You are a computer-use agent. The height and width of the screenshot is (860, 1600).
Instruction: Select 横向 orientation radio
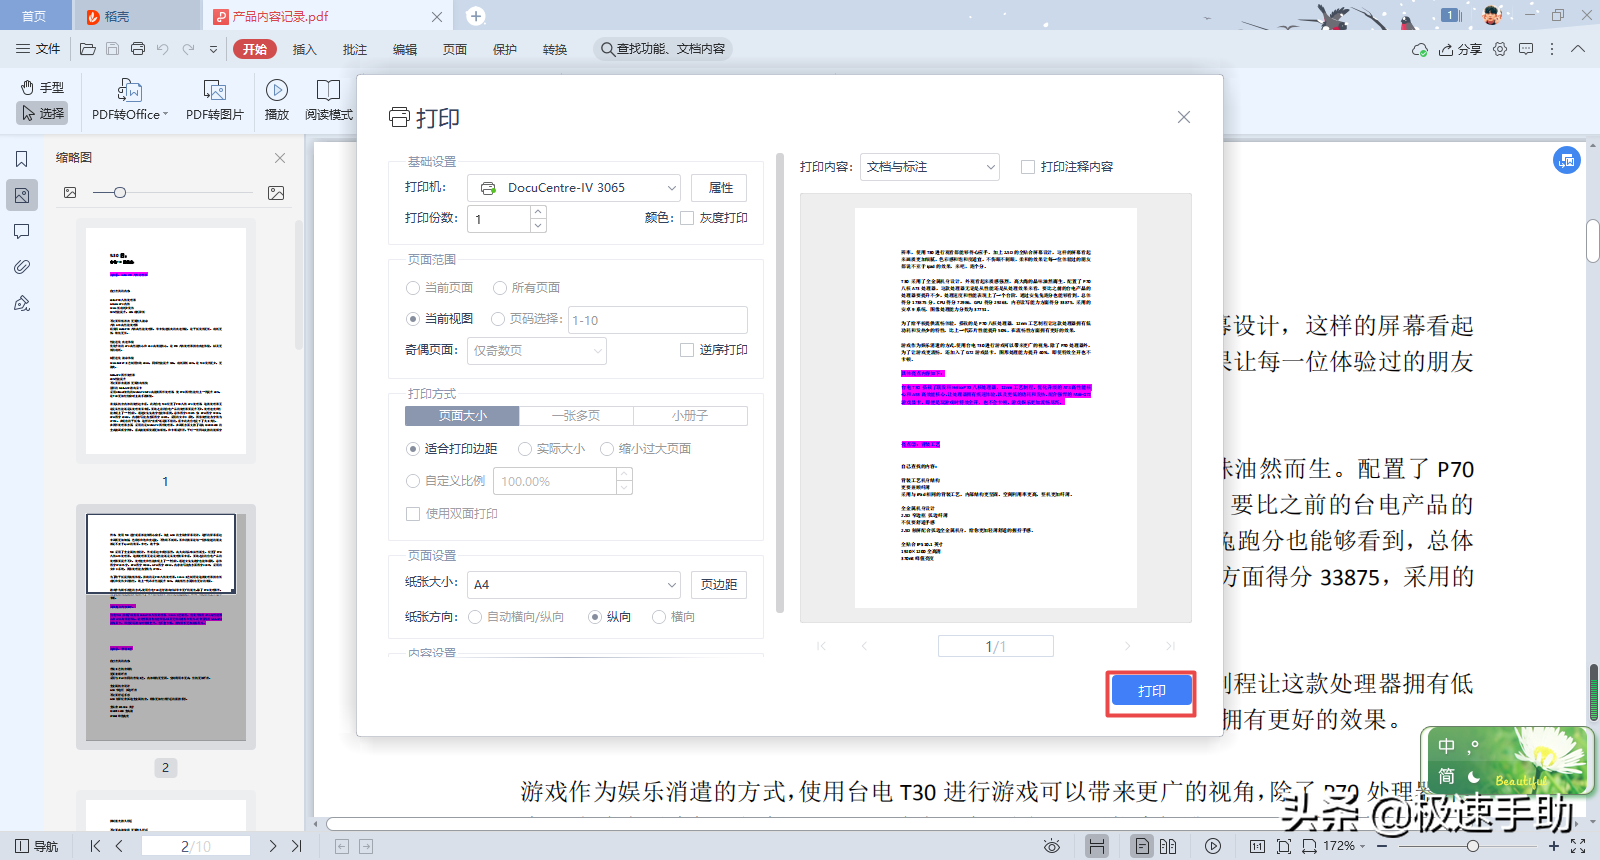coord(659,617)
